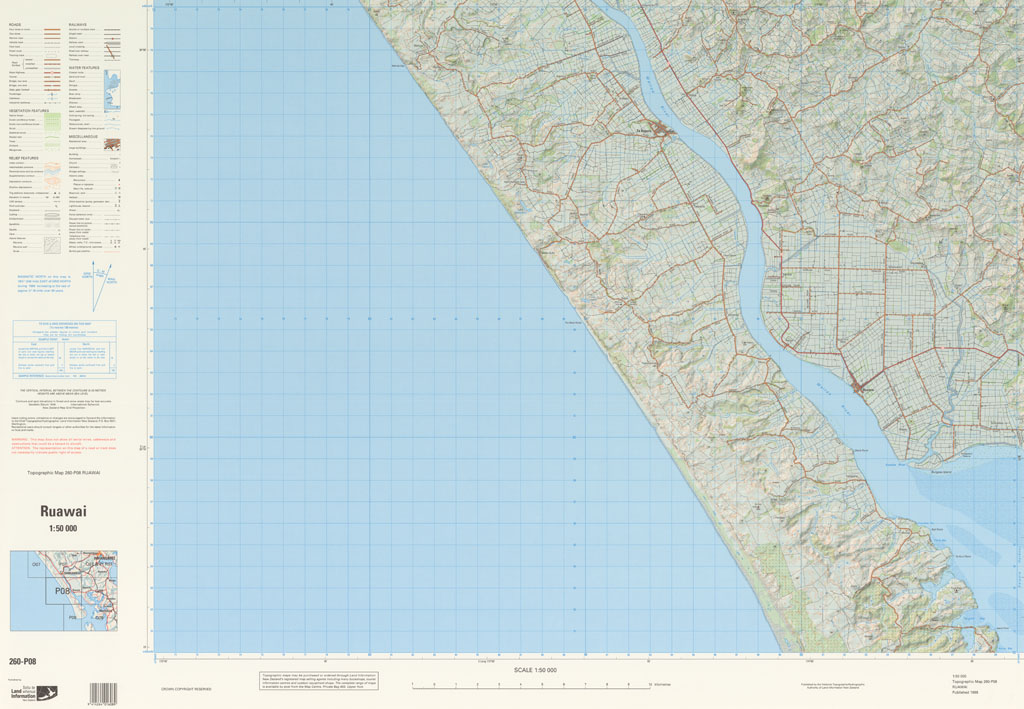Image resolution: width=1024 pixels, height=709 pixels.
Task: Click the RELIEF FEATURES legend heading
Action: click(x=24, y=158)
